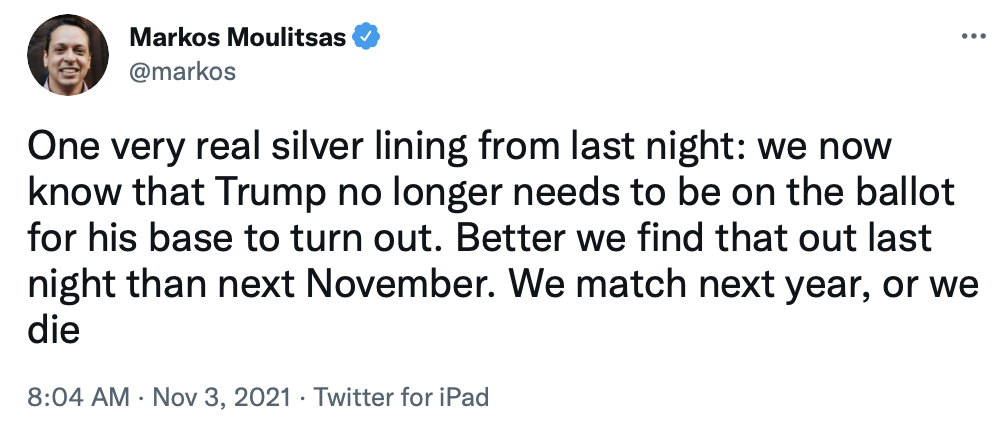Click the word "iPad" in the footer
Viewport: 1002px width, 424px height.
point(461,397)
